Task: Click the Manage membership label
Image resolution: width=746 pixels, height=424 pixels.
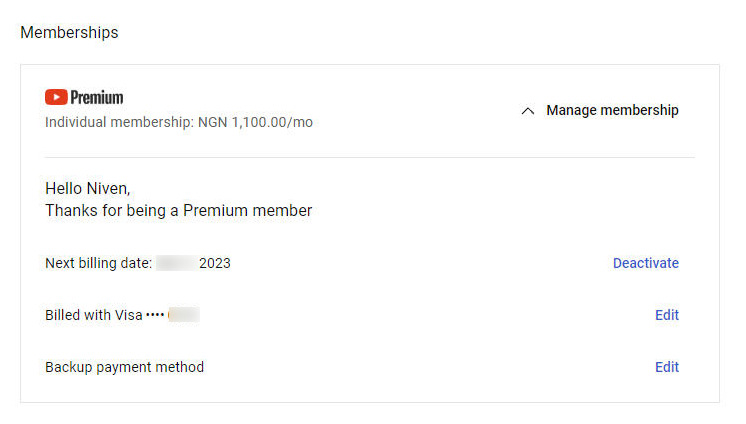Action: [x=612, y=110]
